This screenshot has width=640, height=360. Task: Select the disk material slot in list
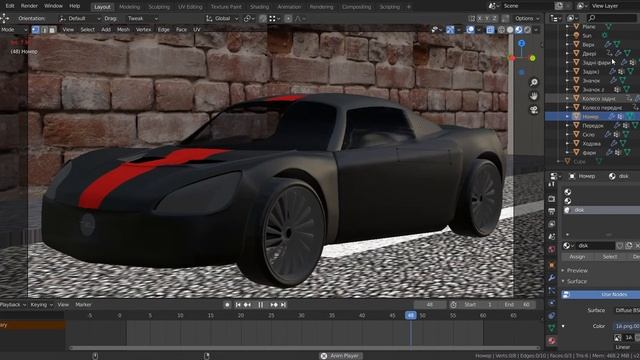(x=601, y=210)
